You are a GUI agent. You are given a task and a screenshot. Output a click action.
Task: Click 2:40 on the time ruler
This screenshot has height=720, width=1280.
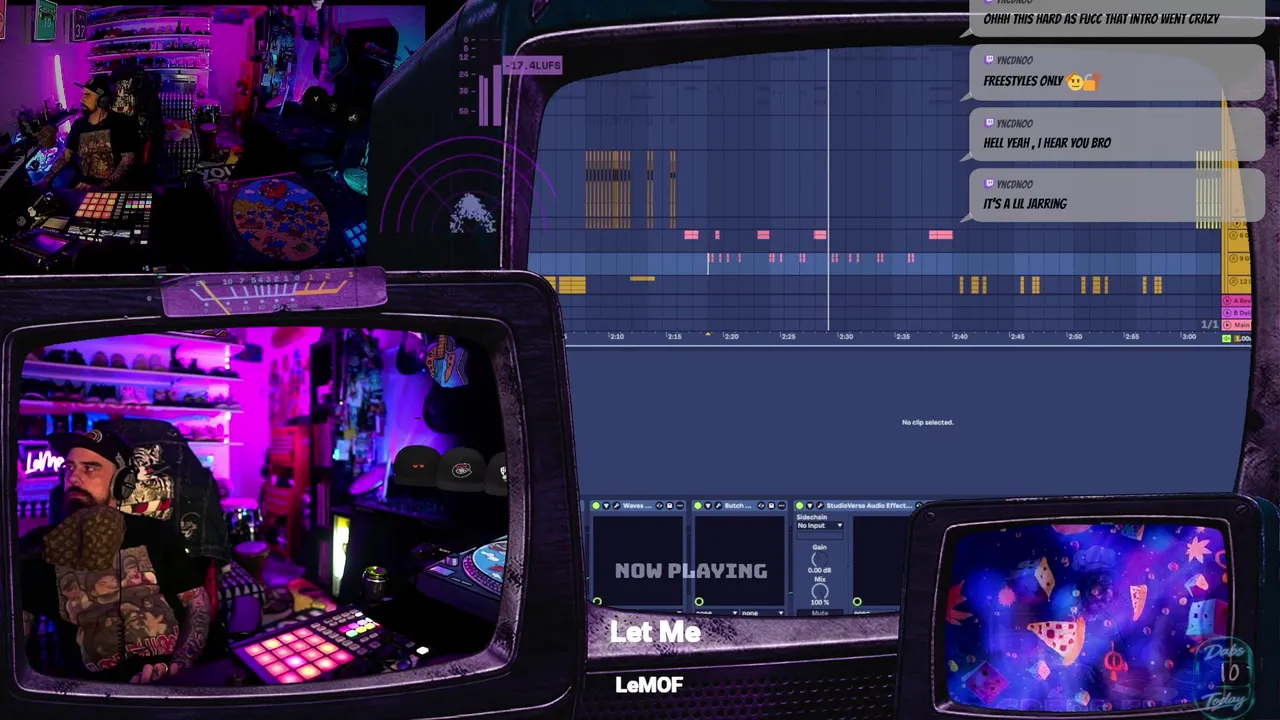point(961,337)
